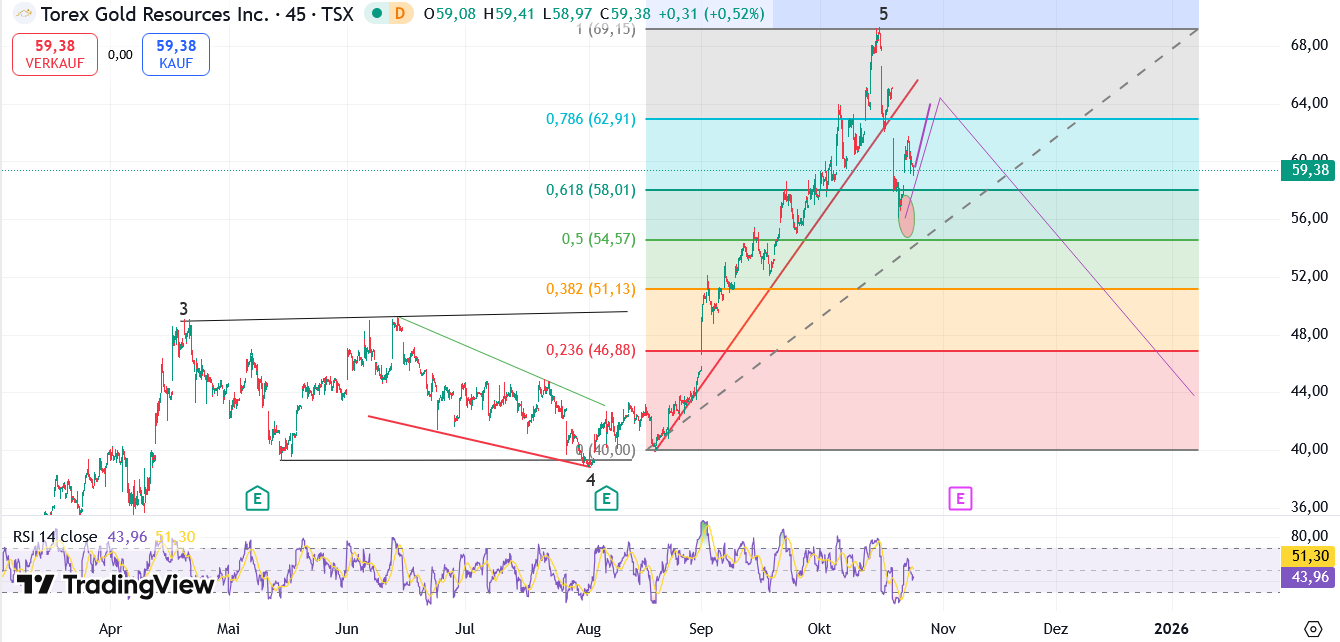1340x642 pixels.
Task: Click the 48,00 price axis label
Action: coord(1309,334)
